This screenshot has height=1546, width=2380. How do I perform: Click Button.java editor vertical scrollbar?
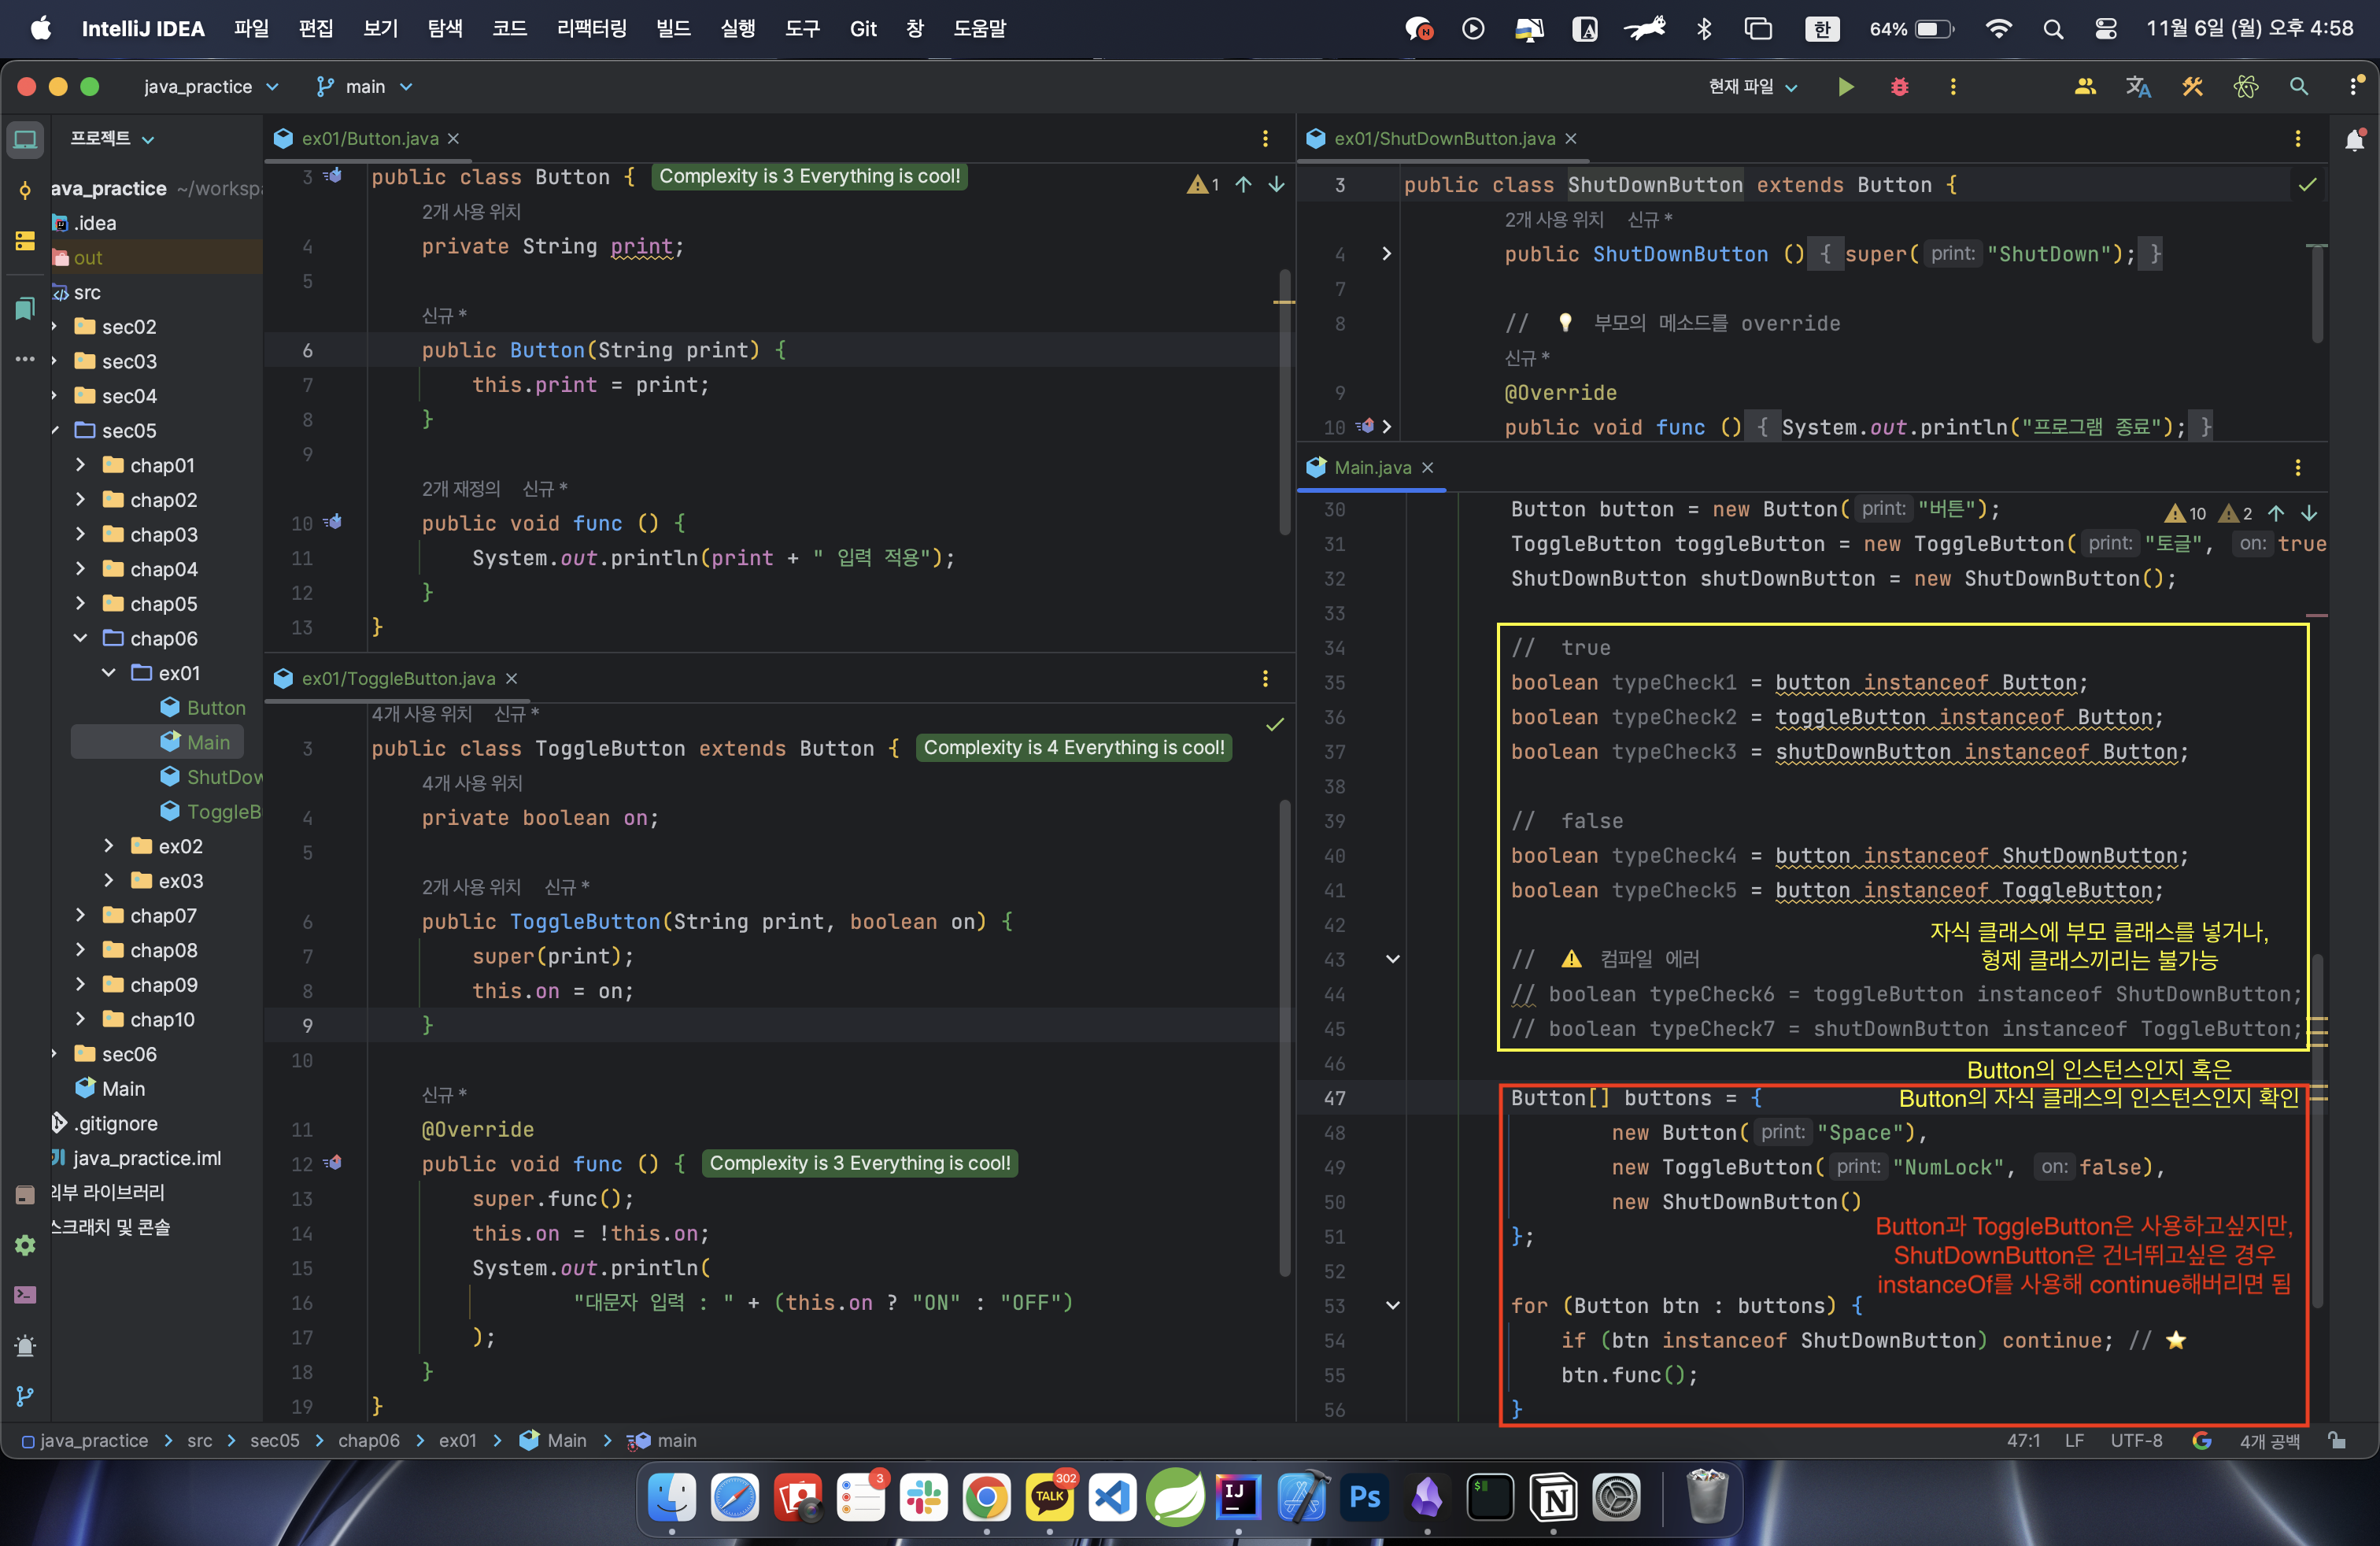click(1284, 400)
